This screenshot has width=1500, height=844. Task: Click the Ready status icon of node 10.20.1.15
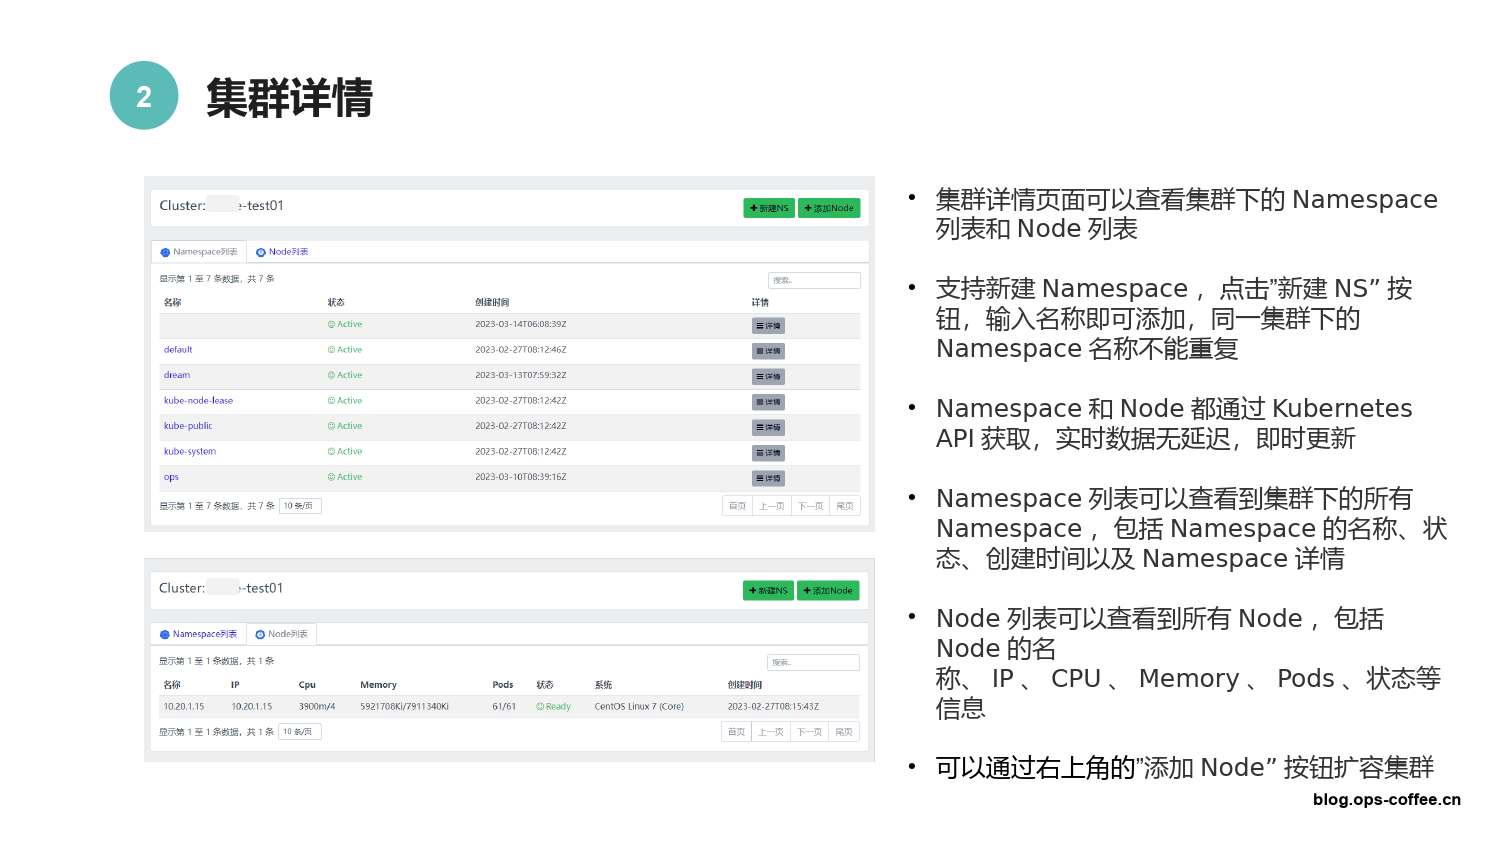[x=540, y=707]
